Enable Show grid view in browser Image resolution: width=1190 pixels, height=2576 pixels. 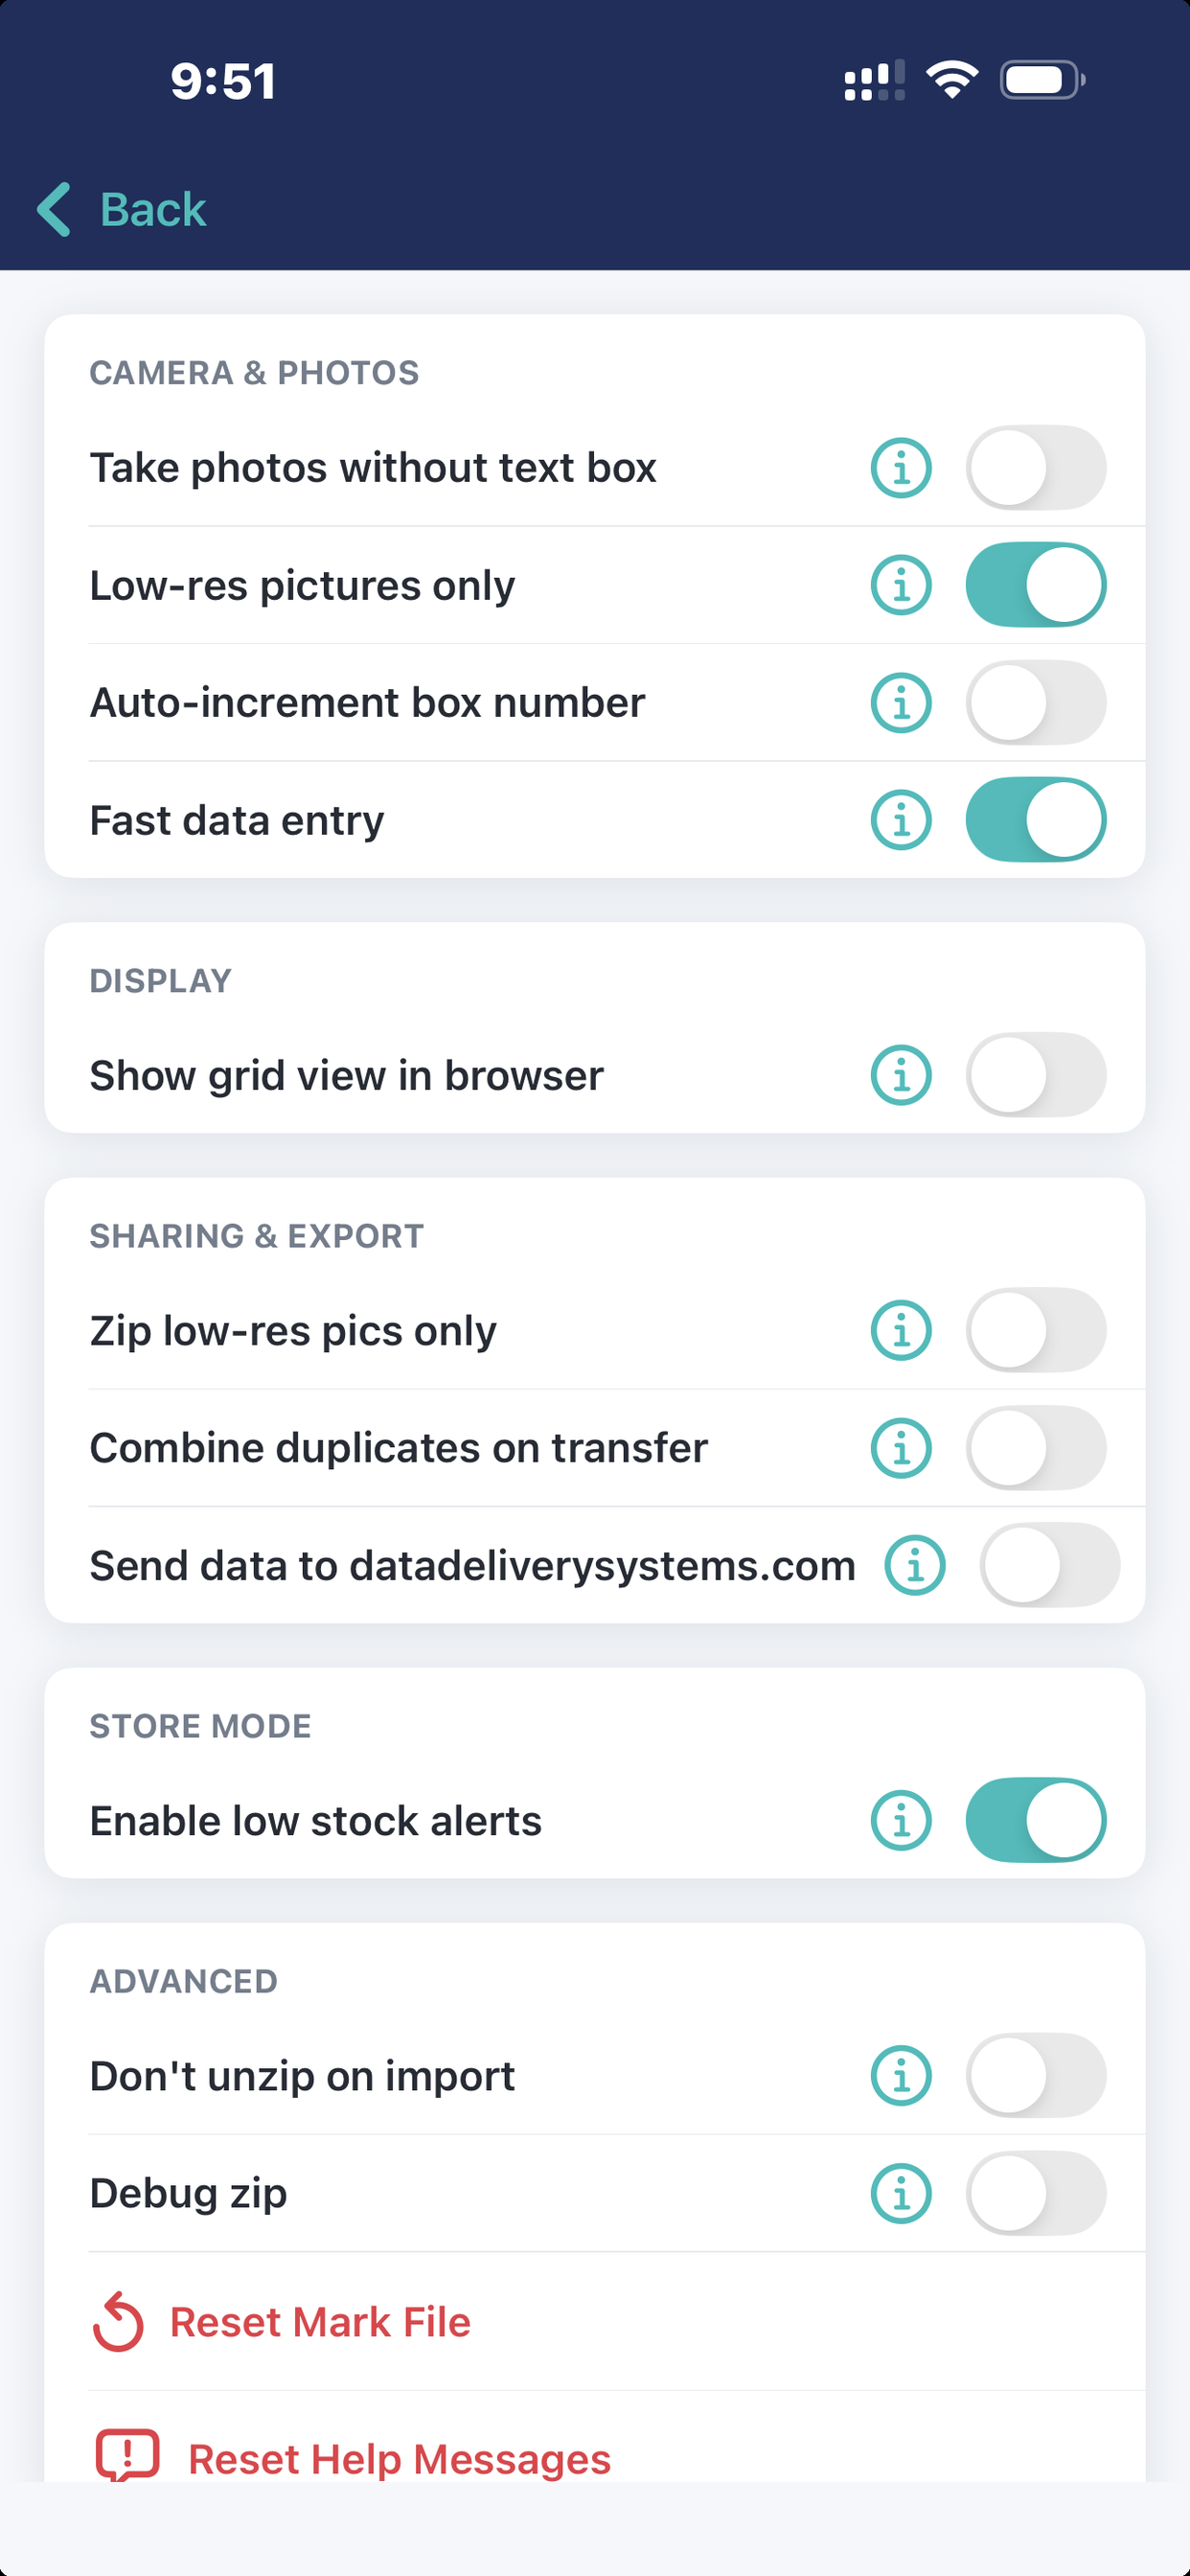pyautogui.click(x=1035, y=1075)
